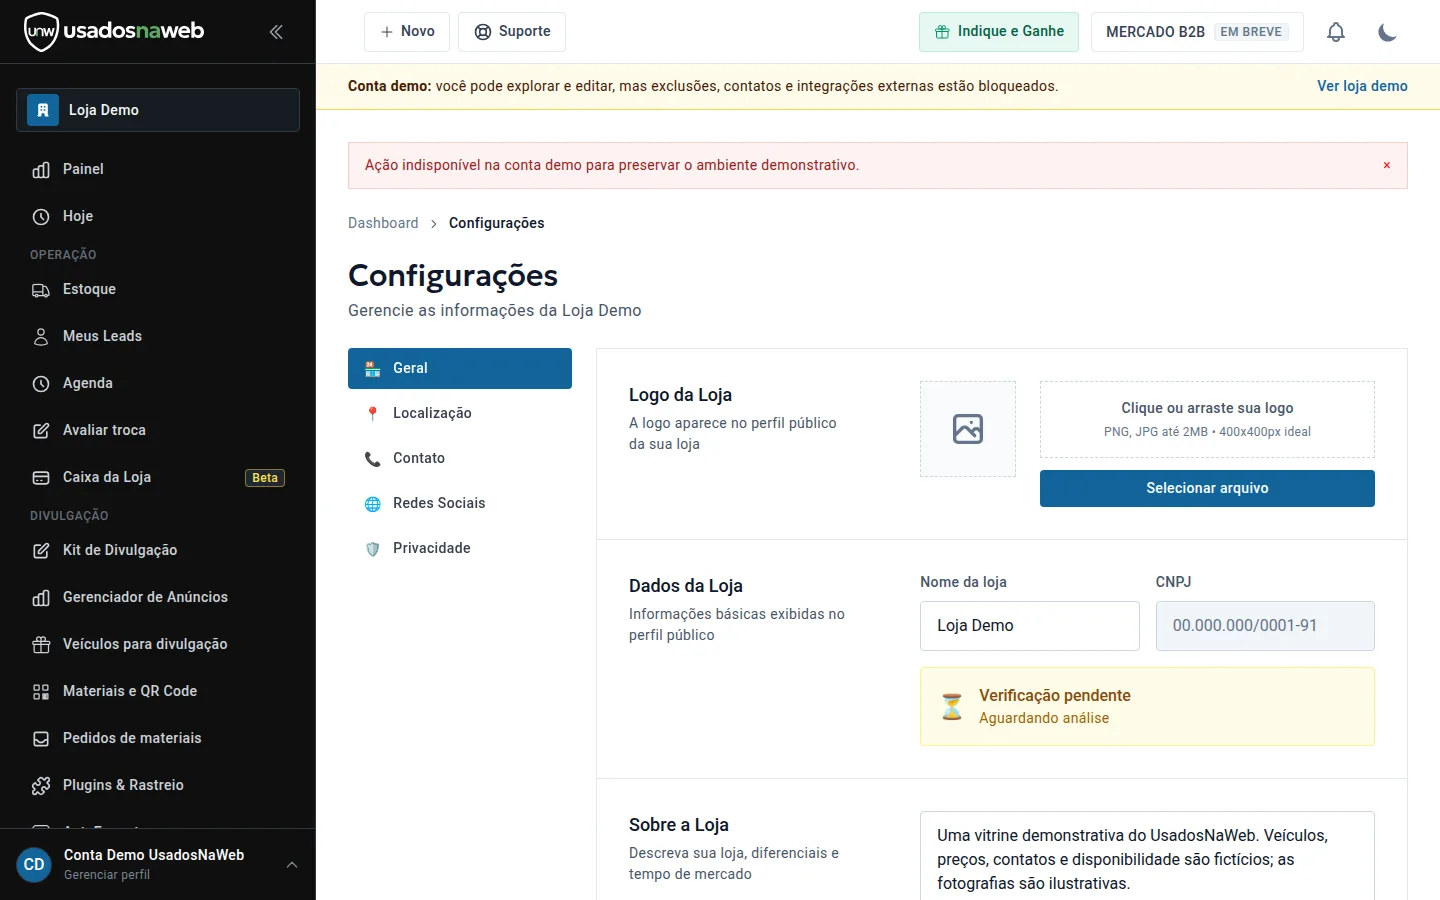The width and height of the screenshot is (1440, 900).
Task: Open Meus Leads page
Action: coord(158,336)
